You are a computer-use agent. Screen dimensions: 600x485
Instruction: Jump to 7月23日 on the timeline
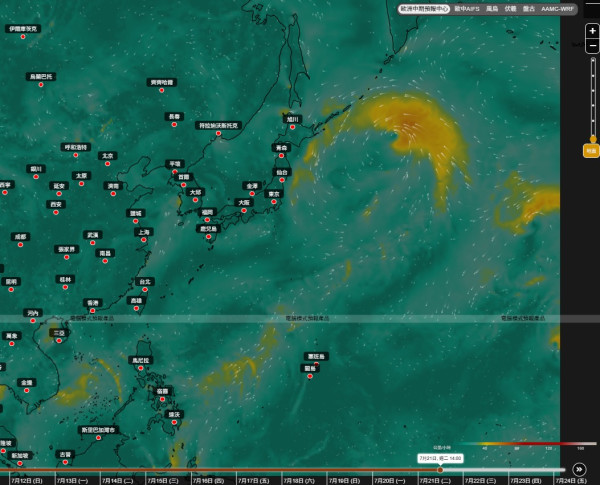[526, 480]
